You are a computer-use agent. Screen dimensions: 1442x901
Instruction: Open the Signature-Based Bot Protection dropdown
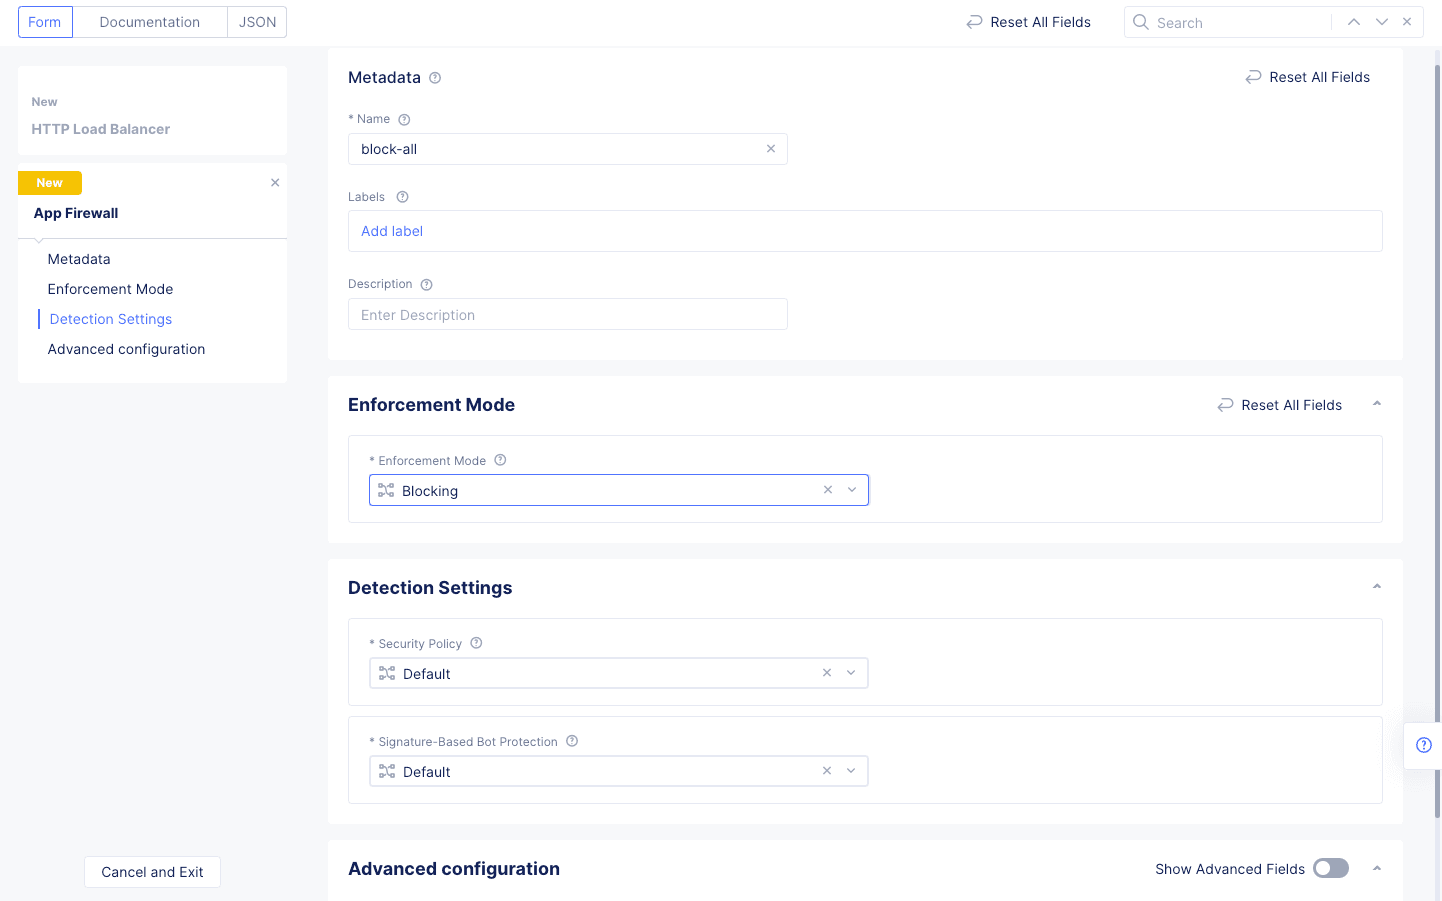pyautogui.click(x=851, y=771)
